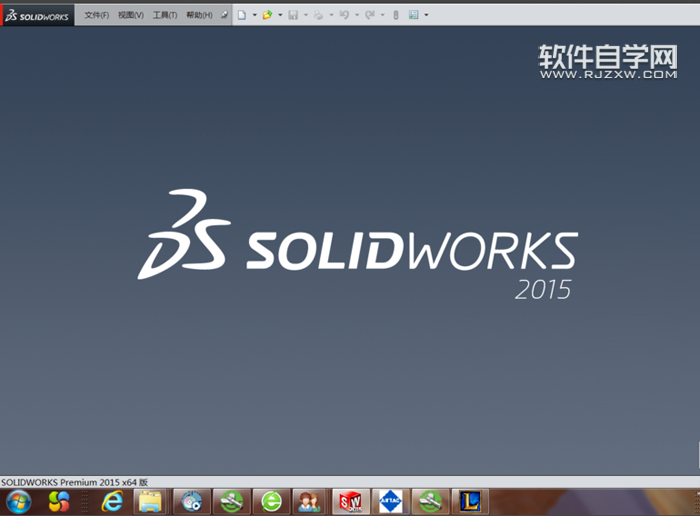The height and width of the screenshot is (516, 700).
Task: Click the first green circular tool taskbar icon
Action: pyautogui.click(x=231, y=502)
